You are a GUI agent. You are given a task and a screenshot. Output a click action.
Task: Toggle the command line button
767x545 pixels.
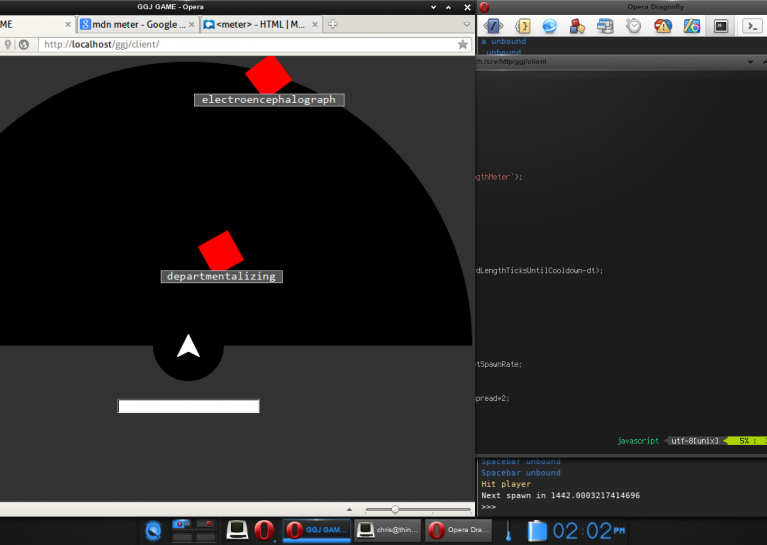pyautogui.click(x=752, y=26)
